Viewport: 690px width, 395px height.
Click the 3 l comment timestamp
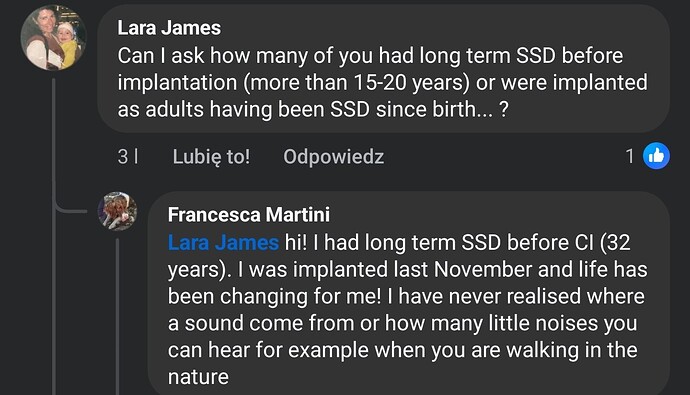[x=128, y=157]
